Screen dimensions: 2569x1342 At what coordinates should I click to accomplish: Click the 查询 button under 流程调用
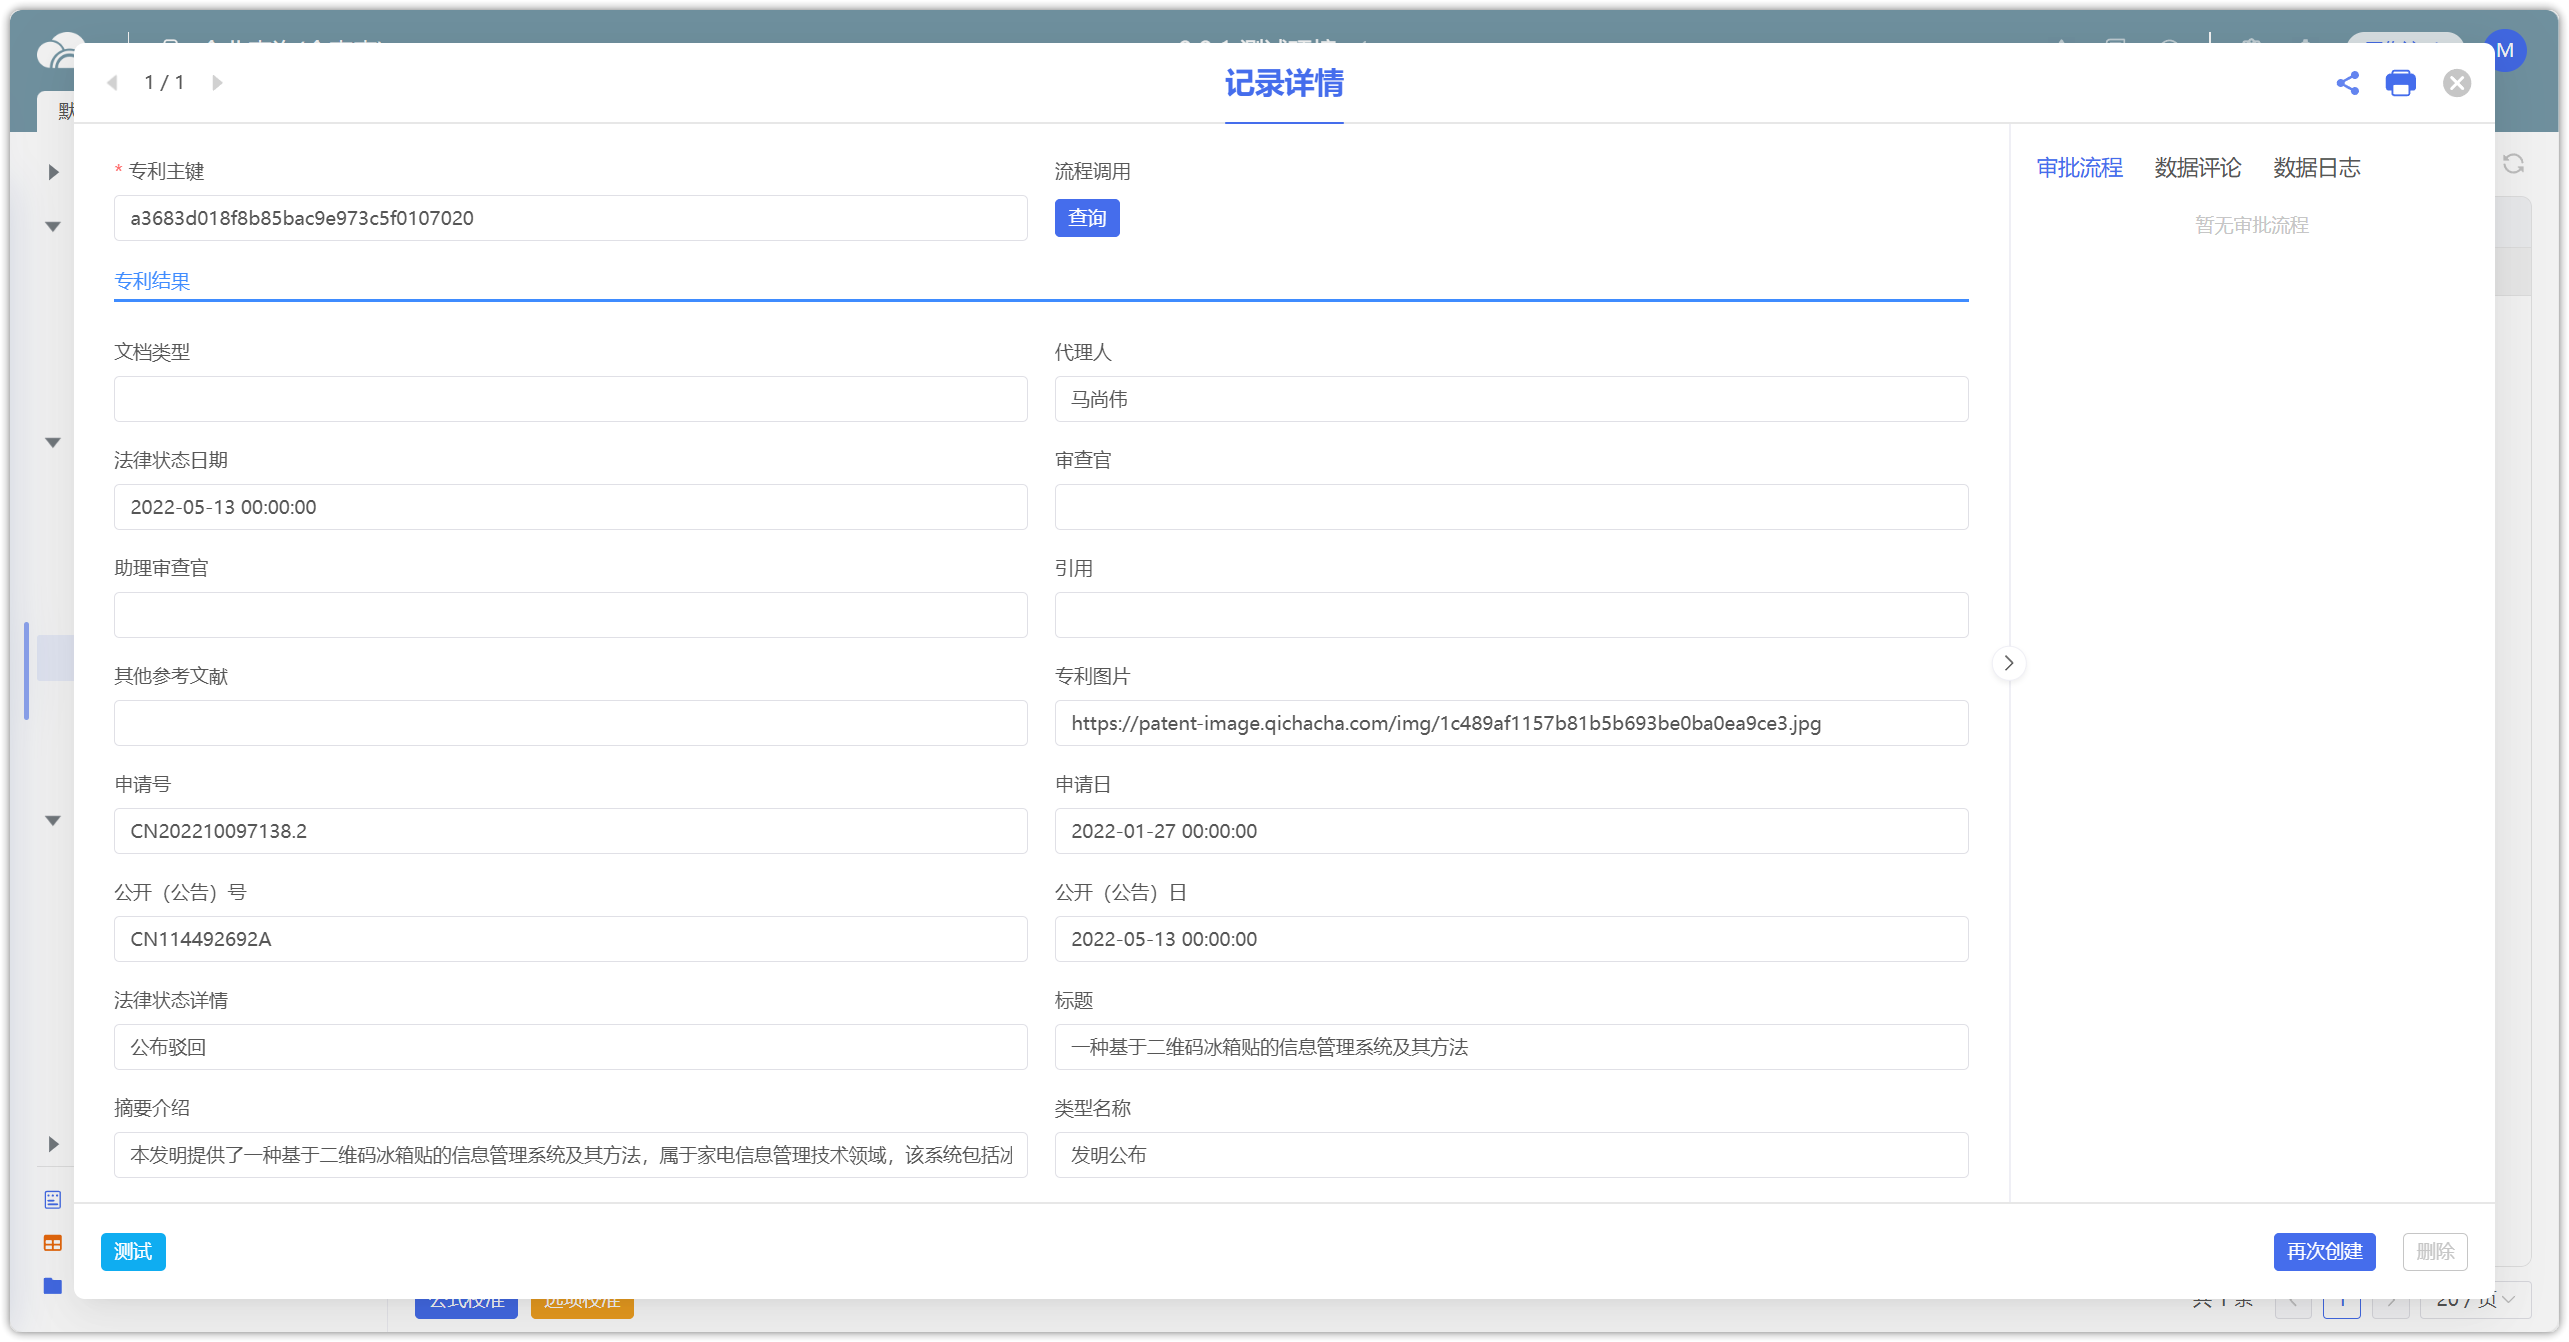(1086, 218)
